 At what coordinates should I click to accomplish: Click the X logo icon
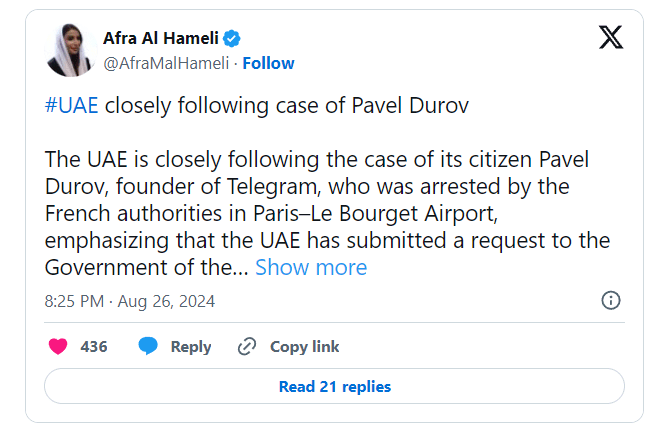coord(610,39)
